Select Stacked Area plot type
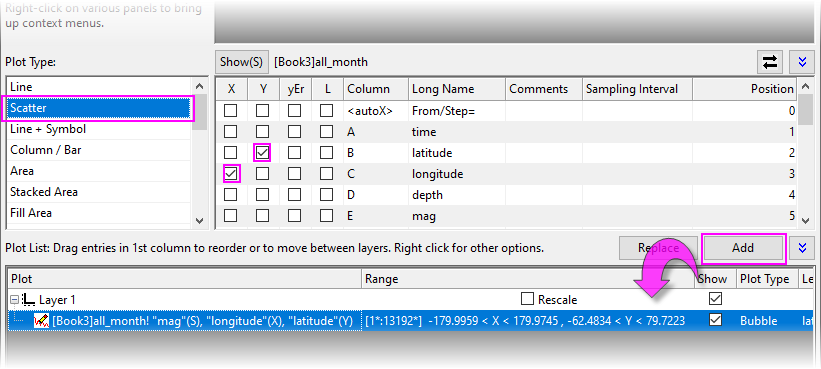The height and width of the screenshot is (369, 821). tap(99, 192)
